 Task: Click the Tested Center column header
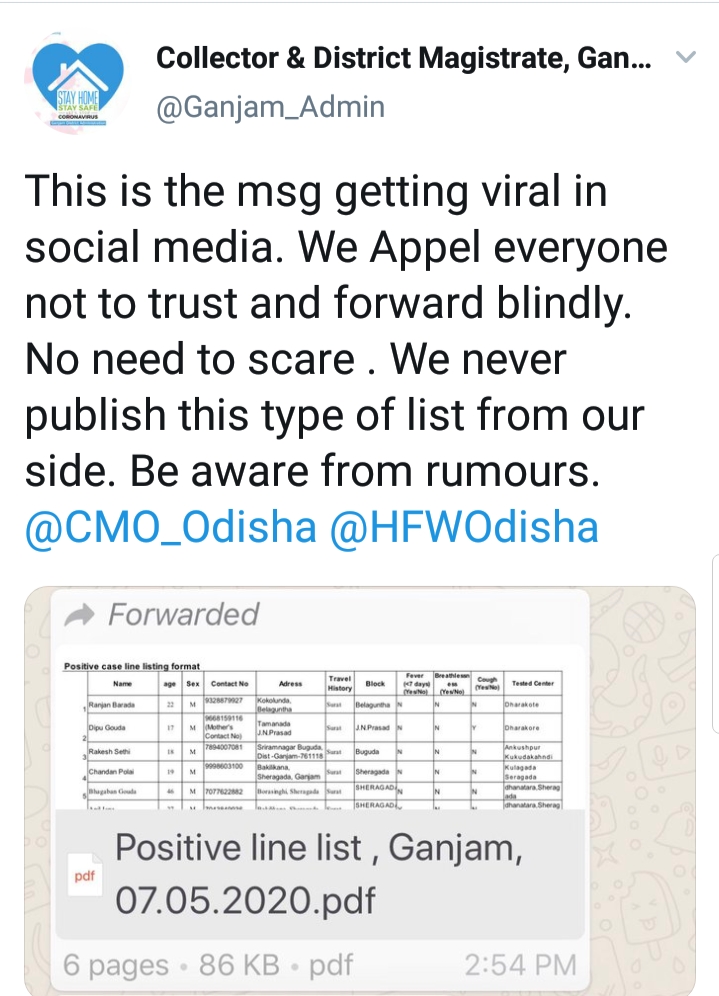tap(532, 683)
